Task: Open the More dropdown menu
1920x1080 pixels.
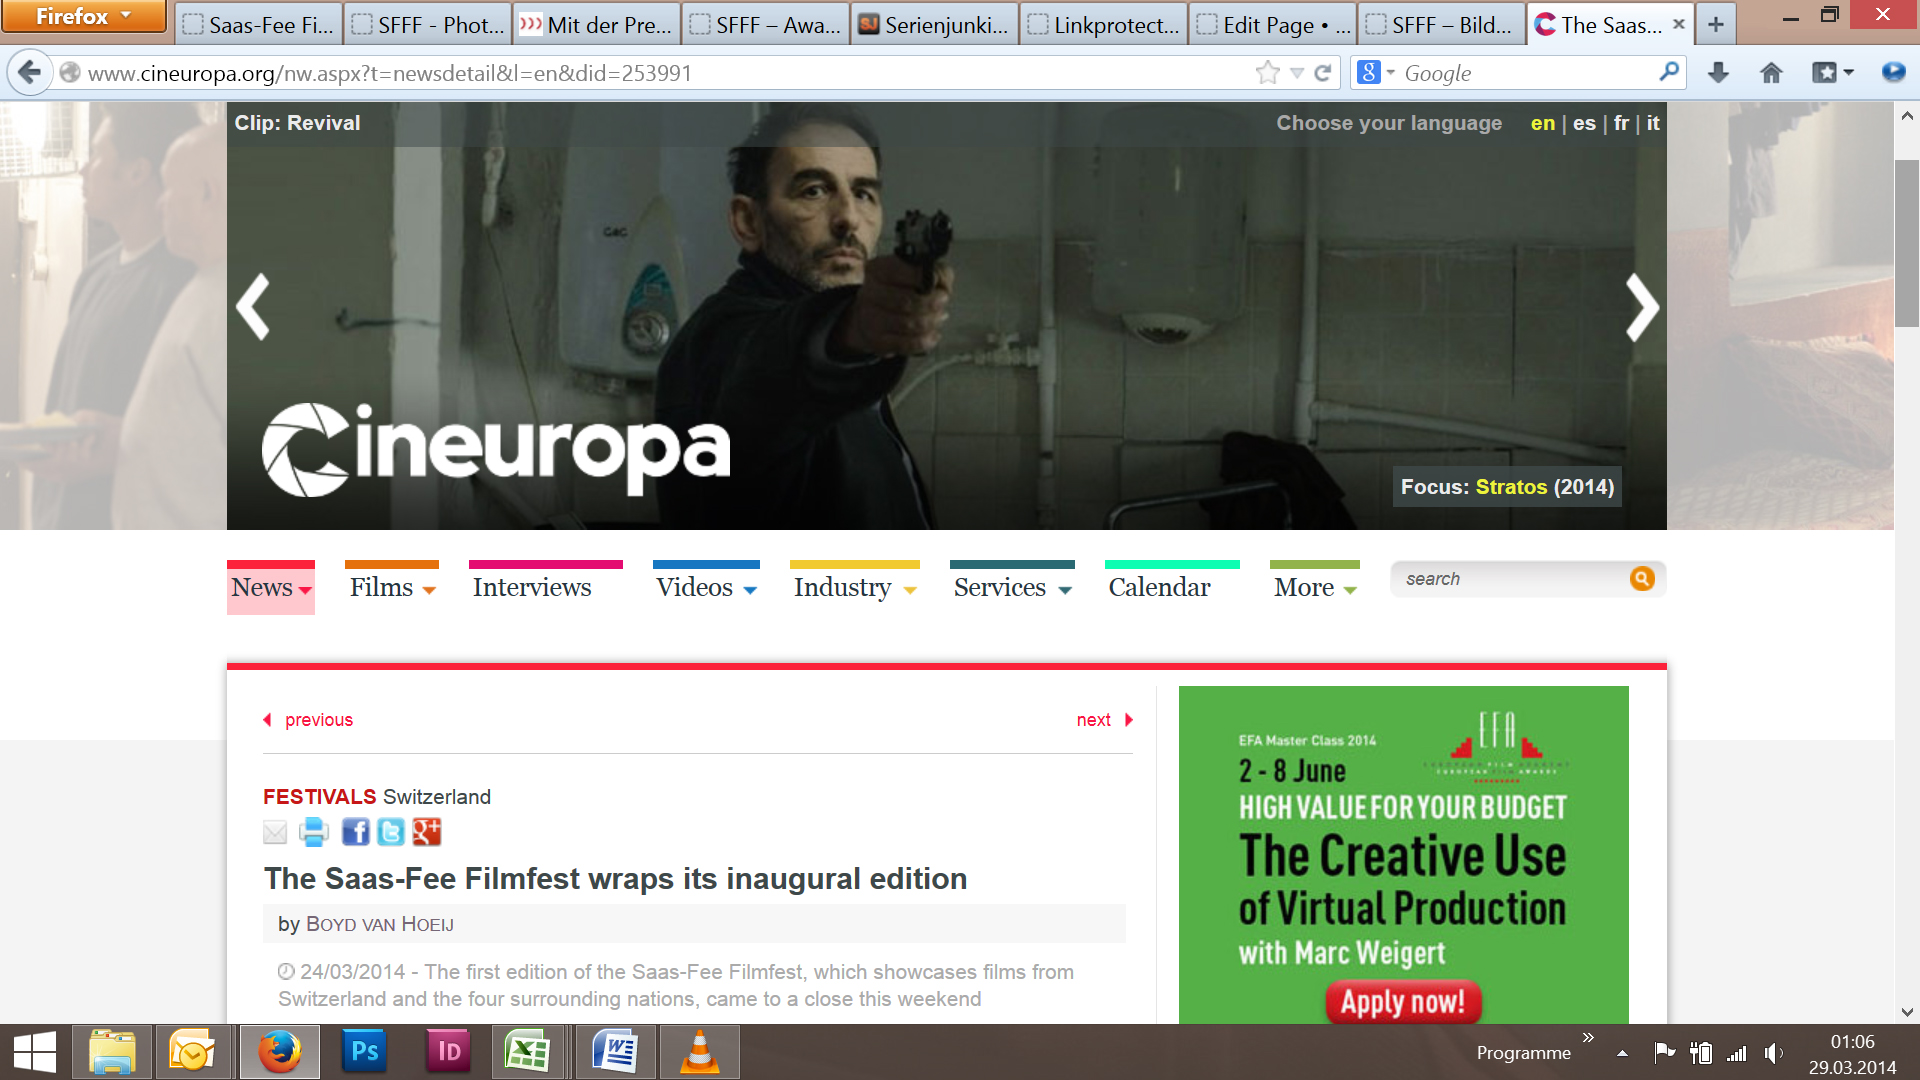Action: click(x=1314, y=588)
